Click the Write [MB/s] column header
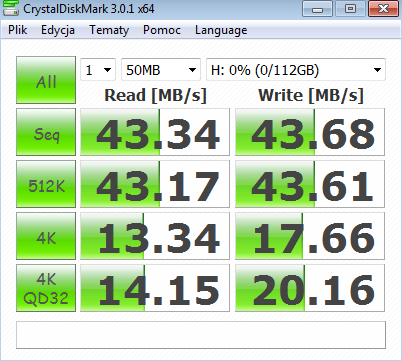Screen dimensions: 402x361 point(311,95)
